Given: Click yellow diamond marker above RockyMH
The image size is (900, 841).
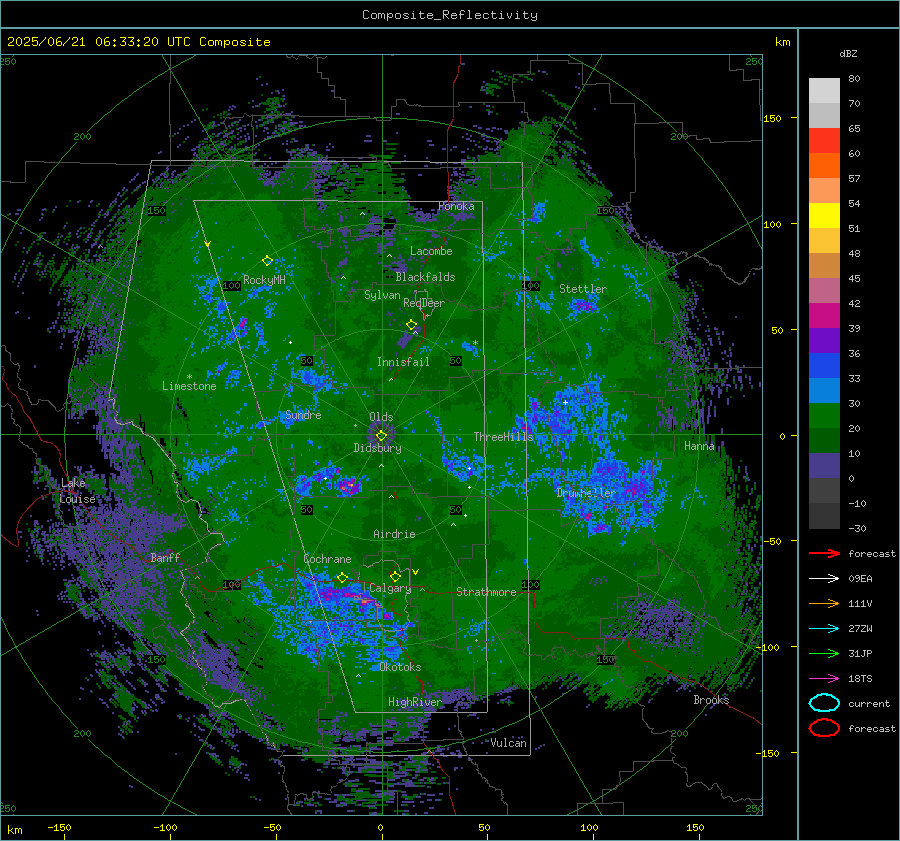Looking at the screenshot, I should (267, 261).
